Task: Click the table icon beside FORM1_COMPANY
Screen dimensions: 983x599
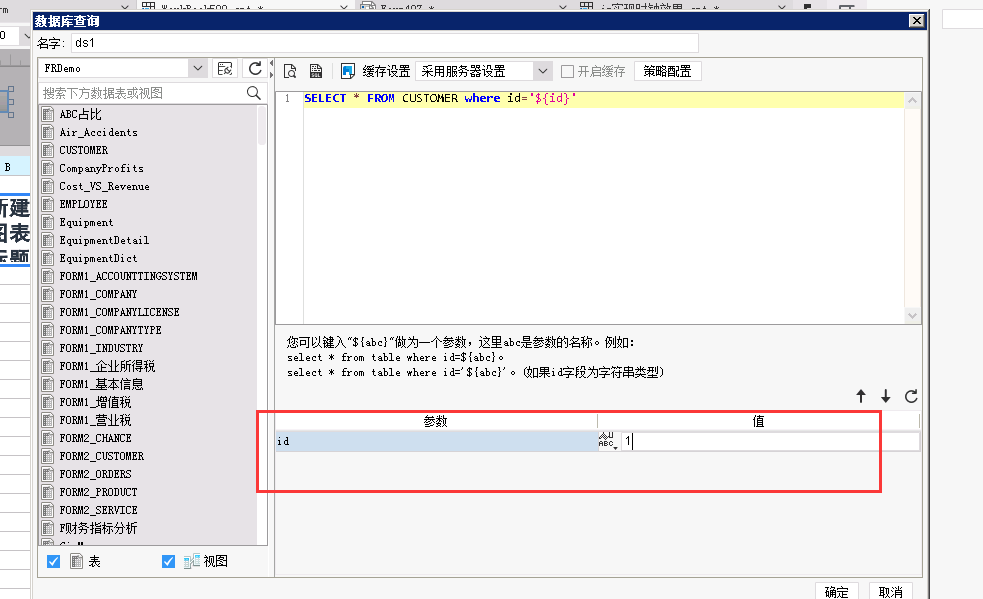Action: pos(48,294)
